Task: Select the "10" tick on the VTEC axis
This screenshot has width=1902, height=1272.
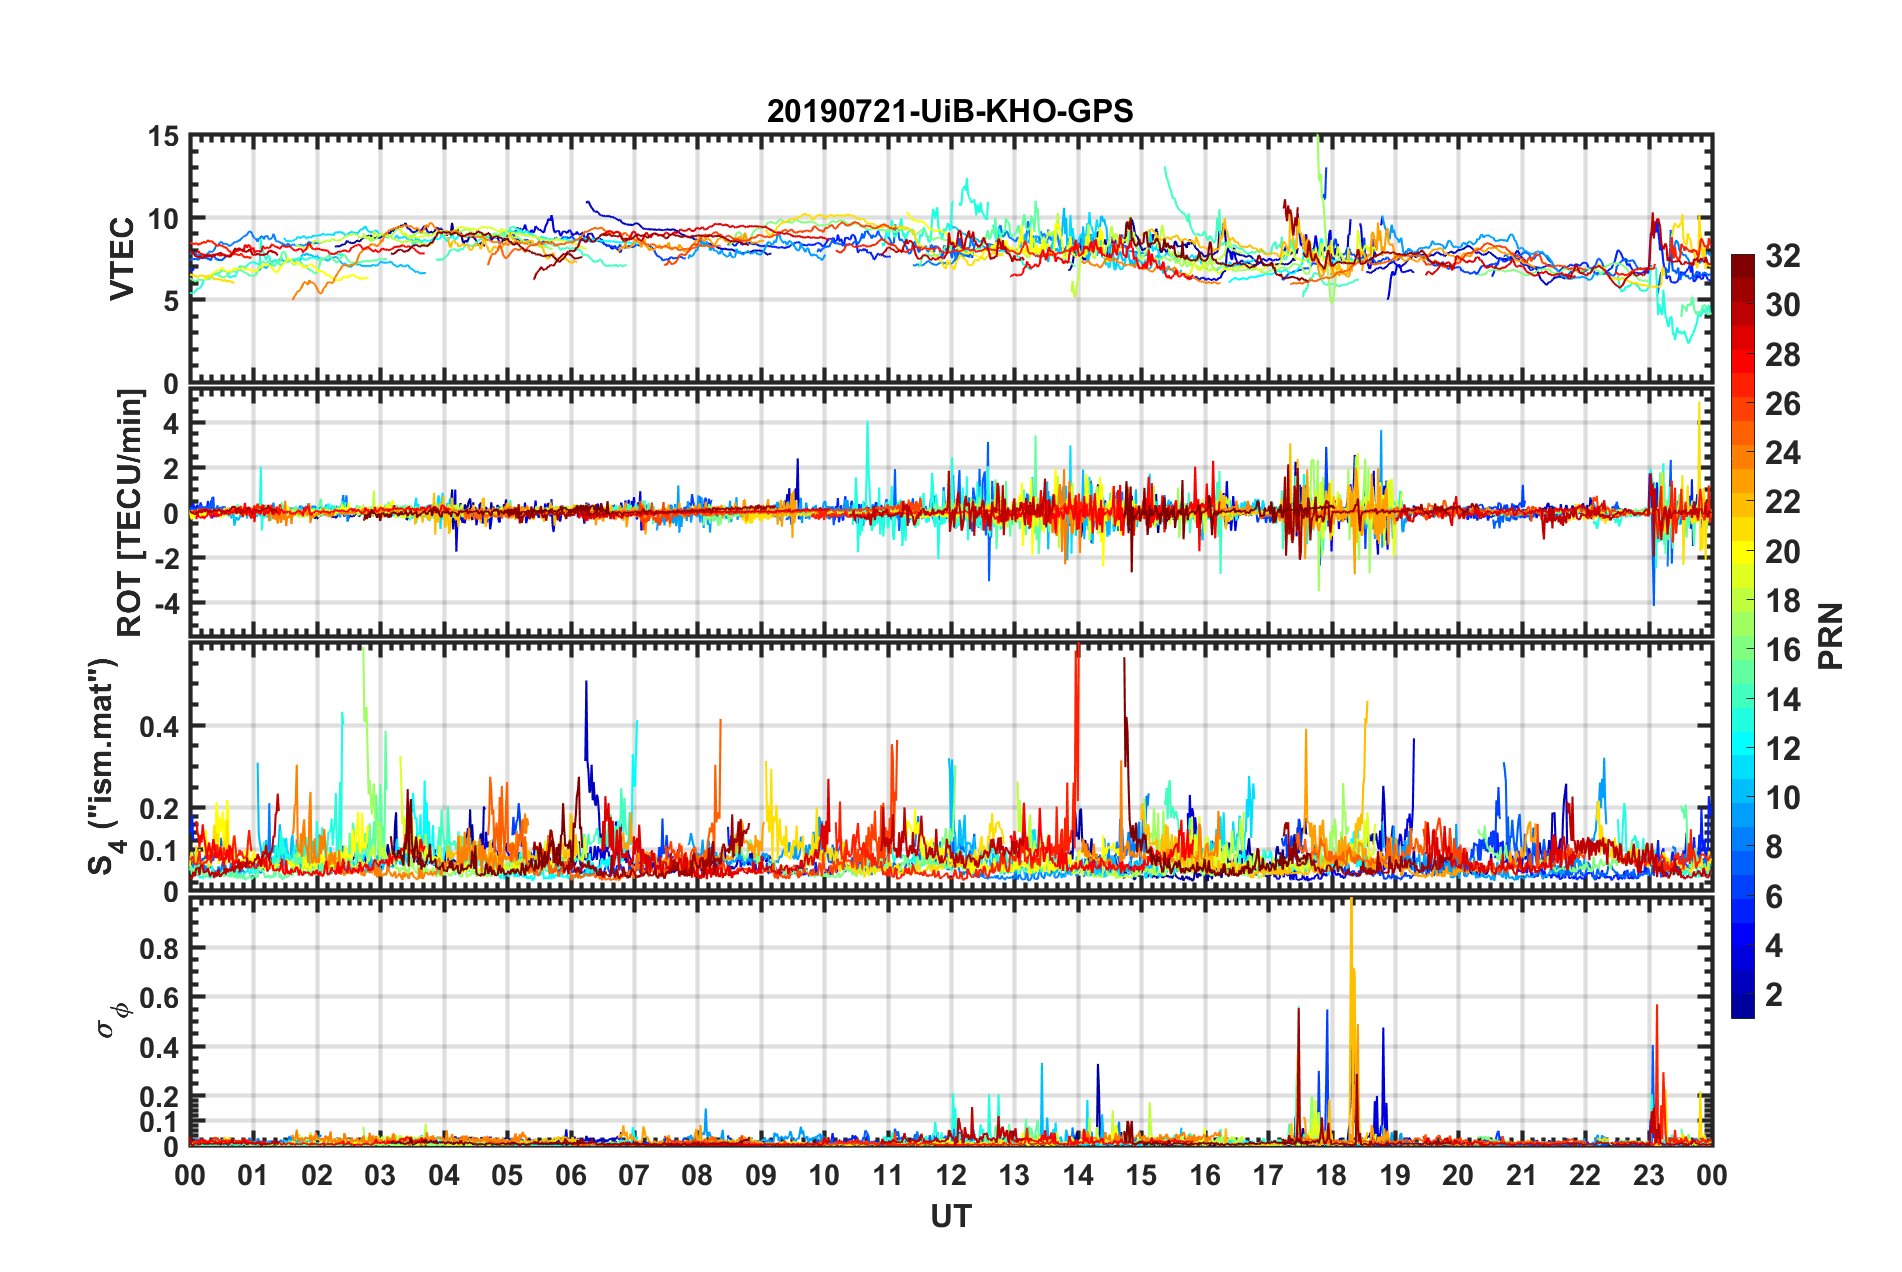Action: tap(163, 219)
